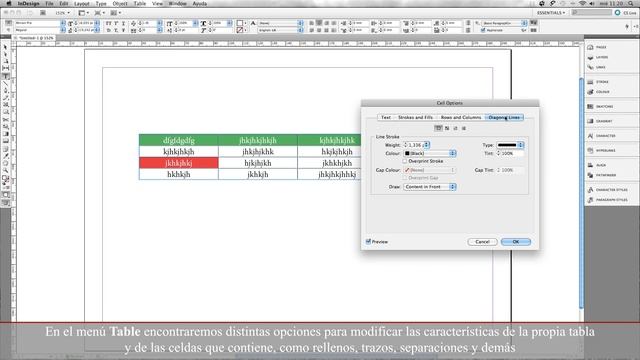This screenshot has height=360, width=640.
Task: Click the CS Live icon
Action: tap(618, 13)
